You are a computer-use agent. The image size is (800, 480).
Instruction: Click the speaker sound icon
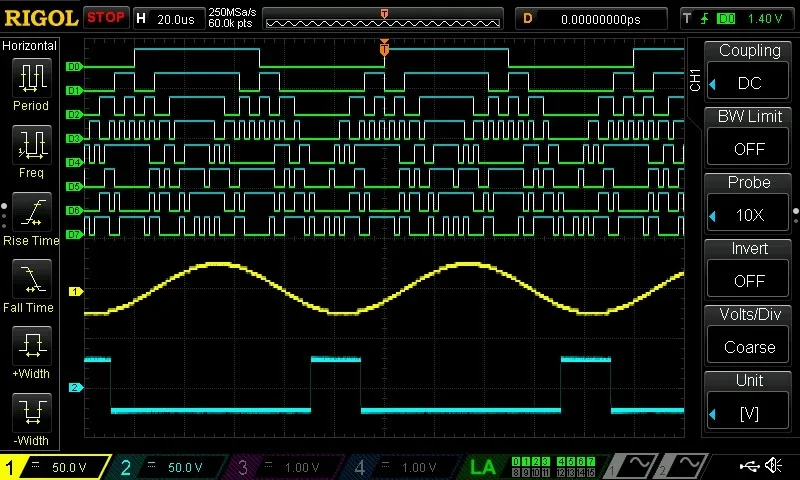click(x=773, y=466)
